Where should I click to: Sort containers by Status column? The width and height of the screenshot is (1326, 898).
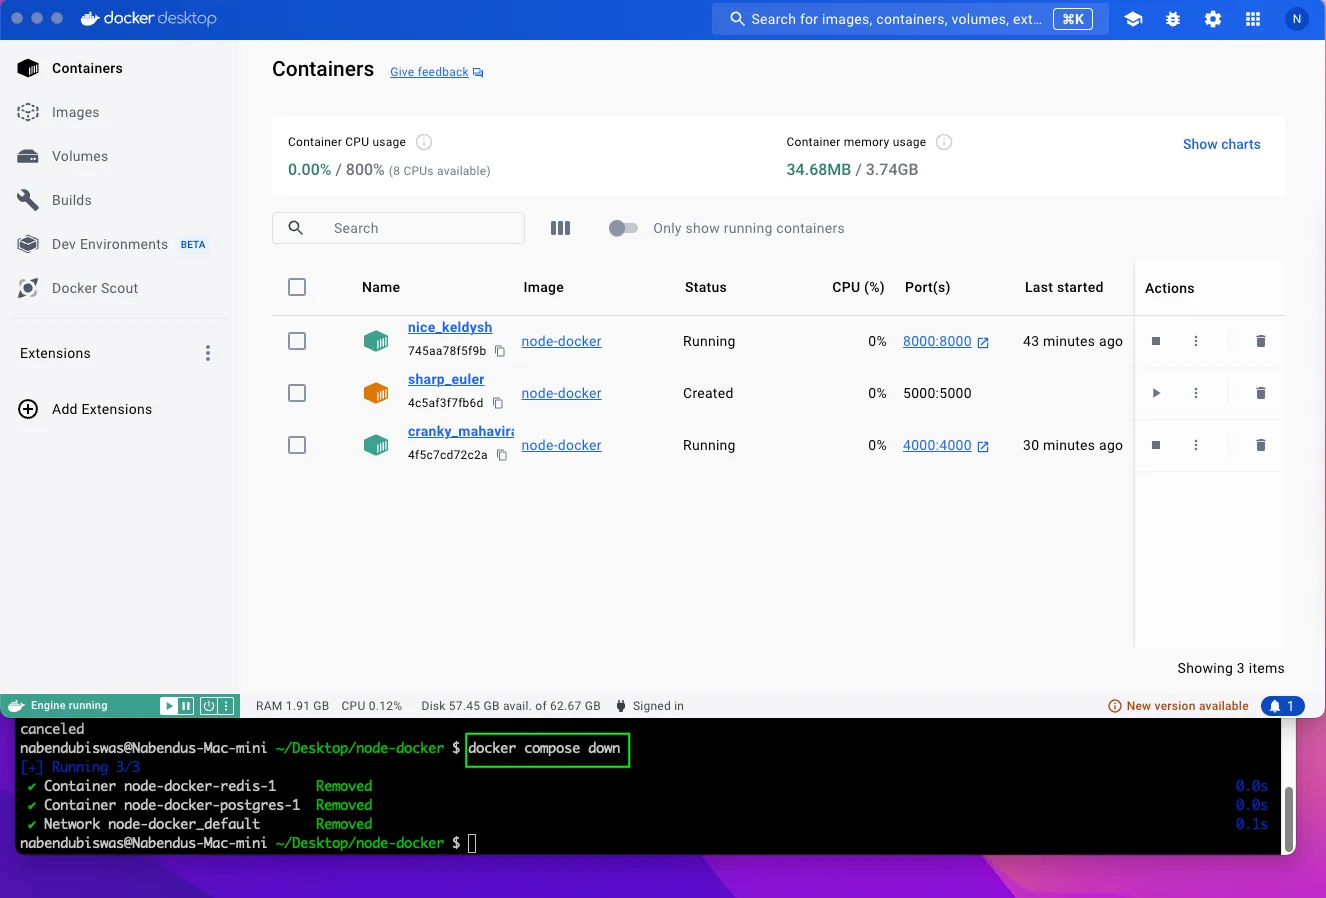click(x=706, y=287)
